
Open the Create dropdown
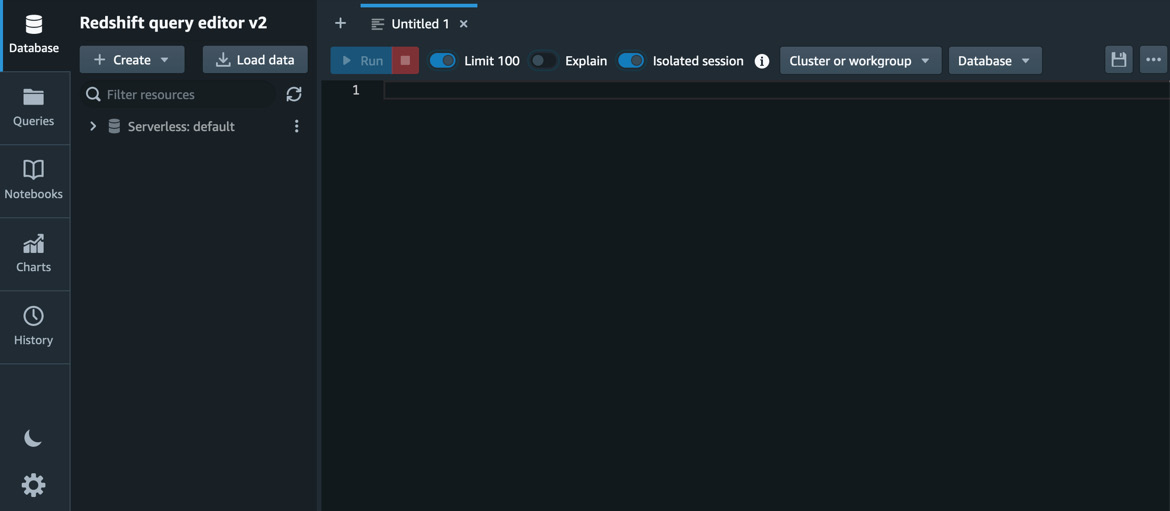tap(132, 60)
